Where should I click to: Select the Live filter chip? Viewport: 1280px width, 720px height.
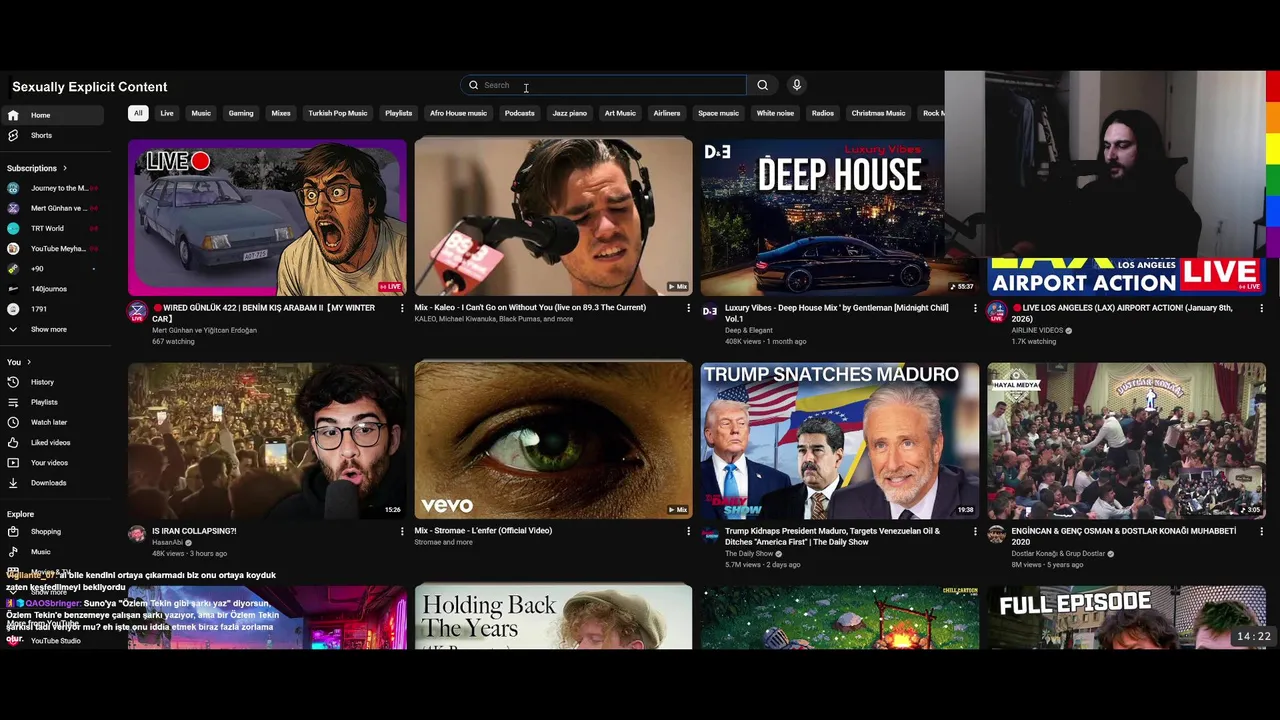point(167,113)
